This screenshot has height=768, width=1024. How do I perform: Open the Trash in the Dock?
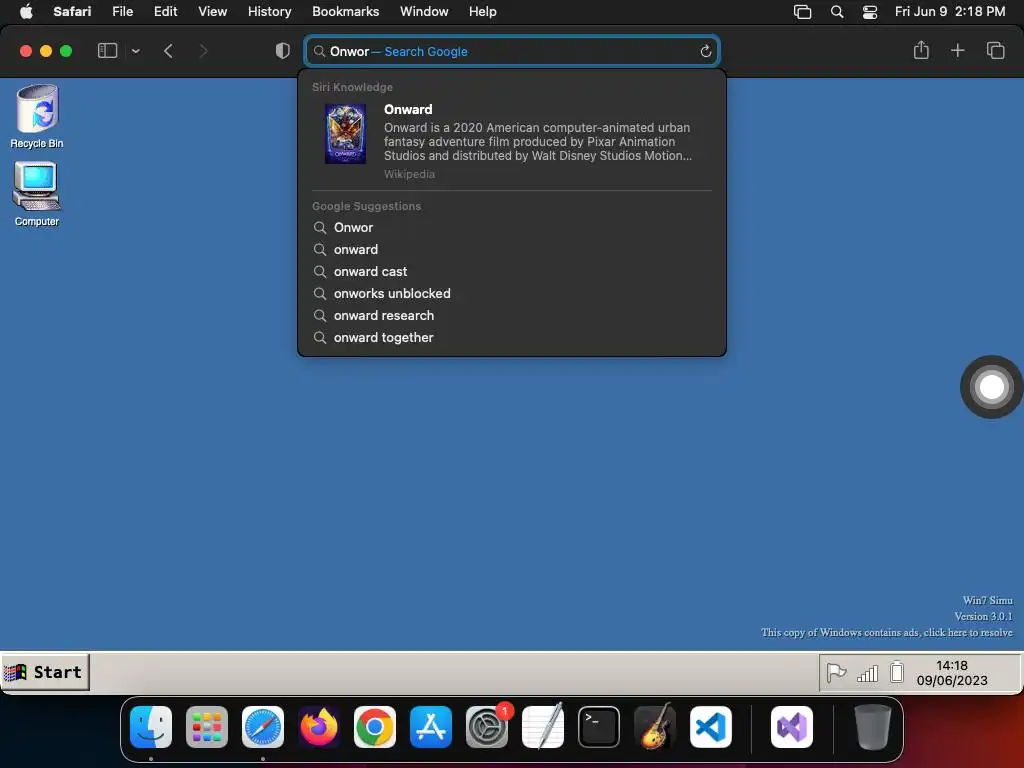click(x=872, y=727)
